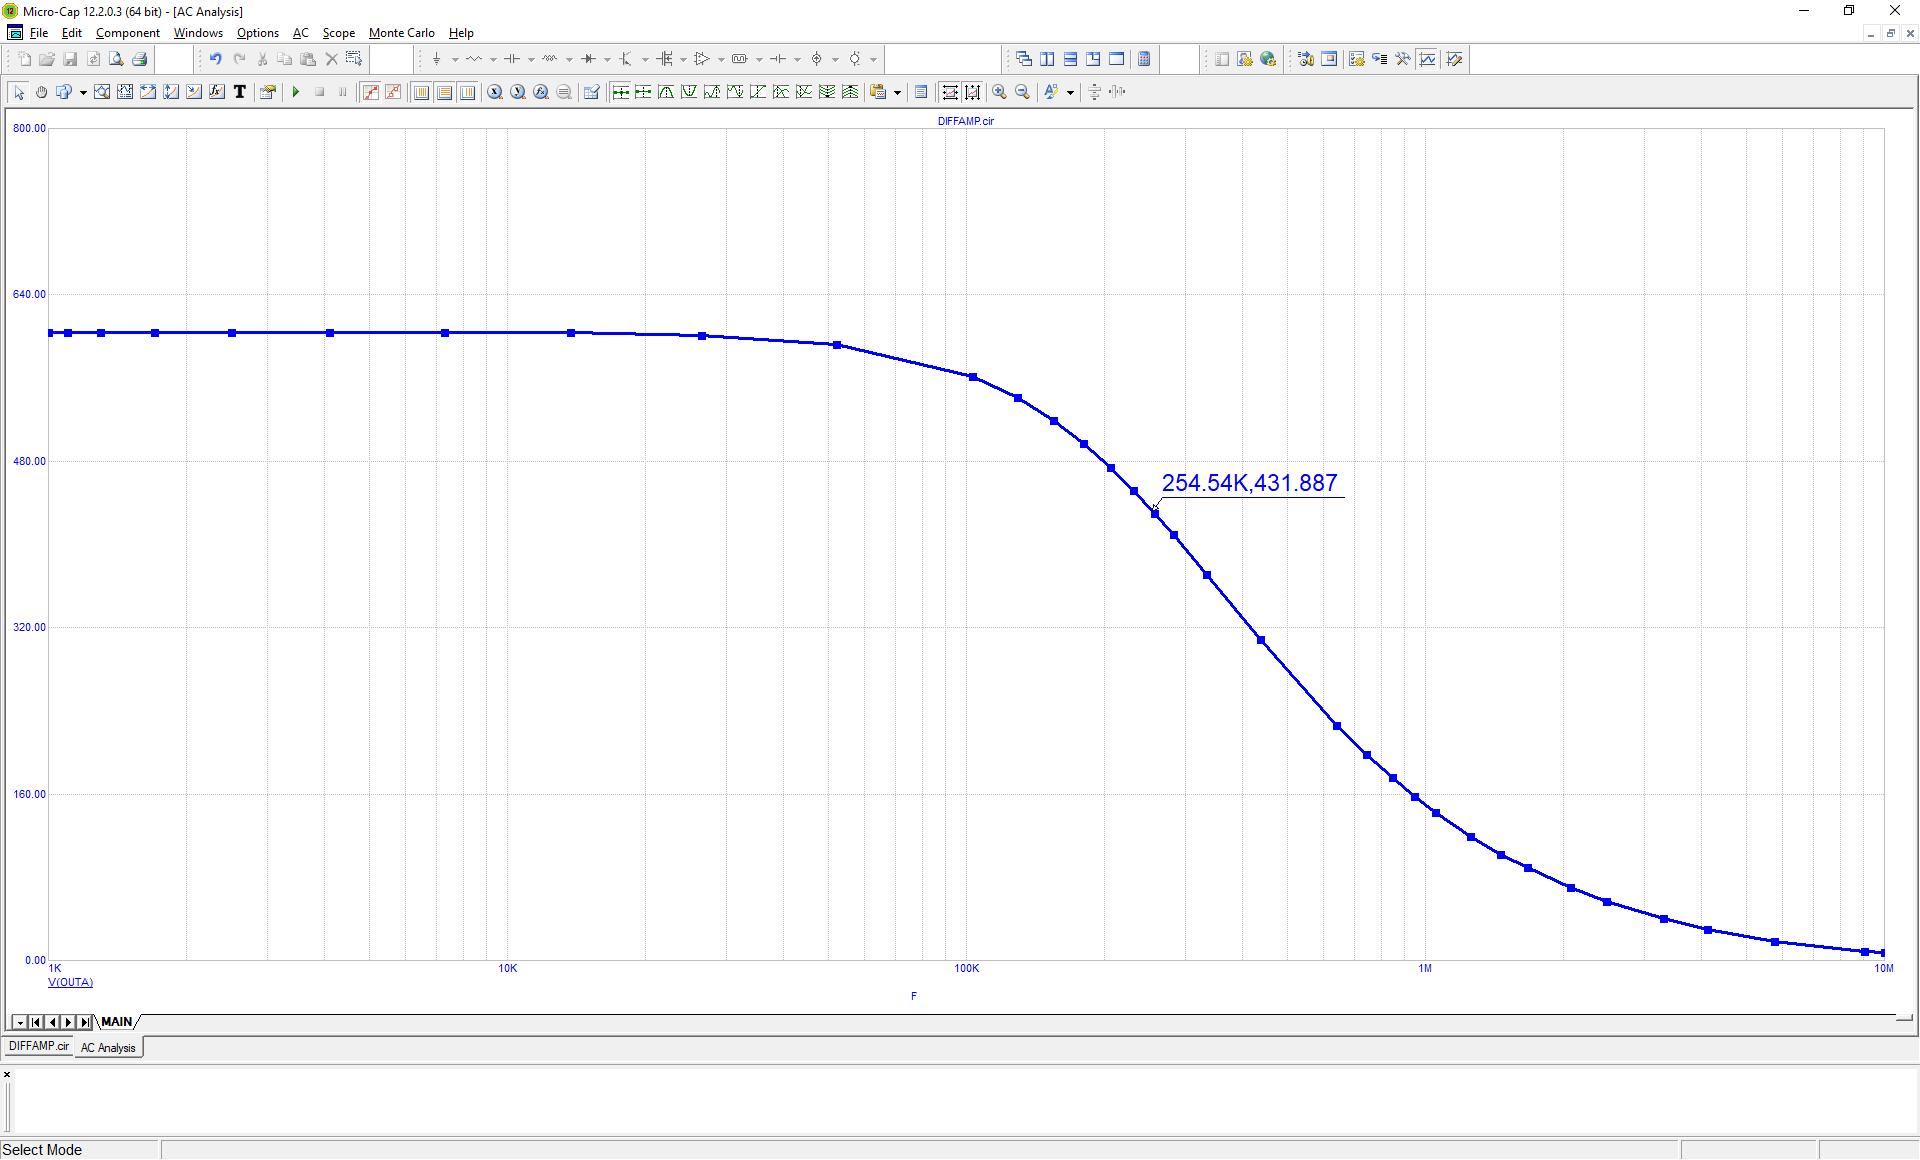Open the File menu
Screen dimensions: 1920x1160
click(39, 33)
